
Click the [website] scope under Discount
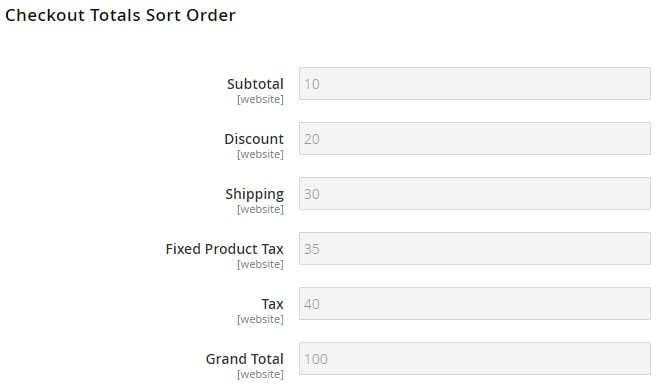click(x=260, y=154)
